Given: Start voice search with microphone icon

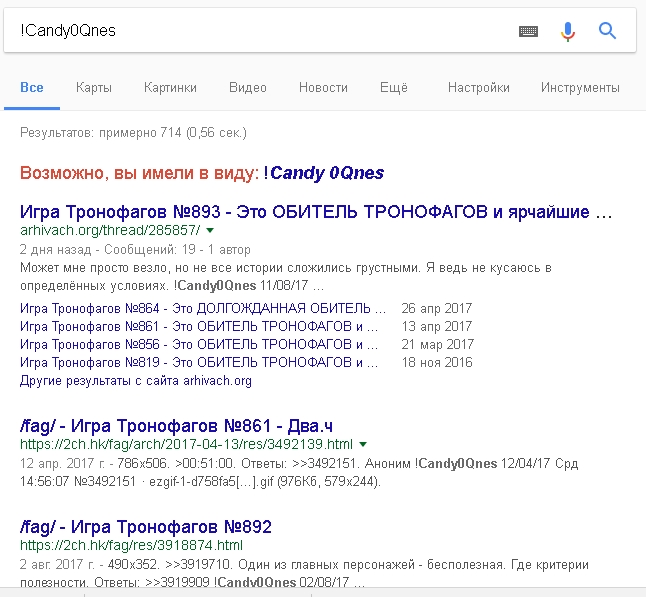Looking at the screenshot, I should tap(568, 31).
